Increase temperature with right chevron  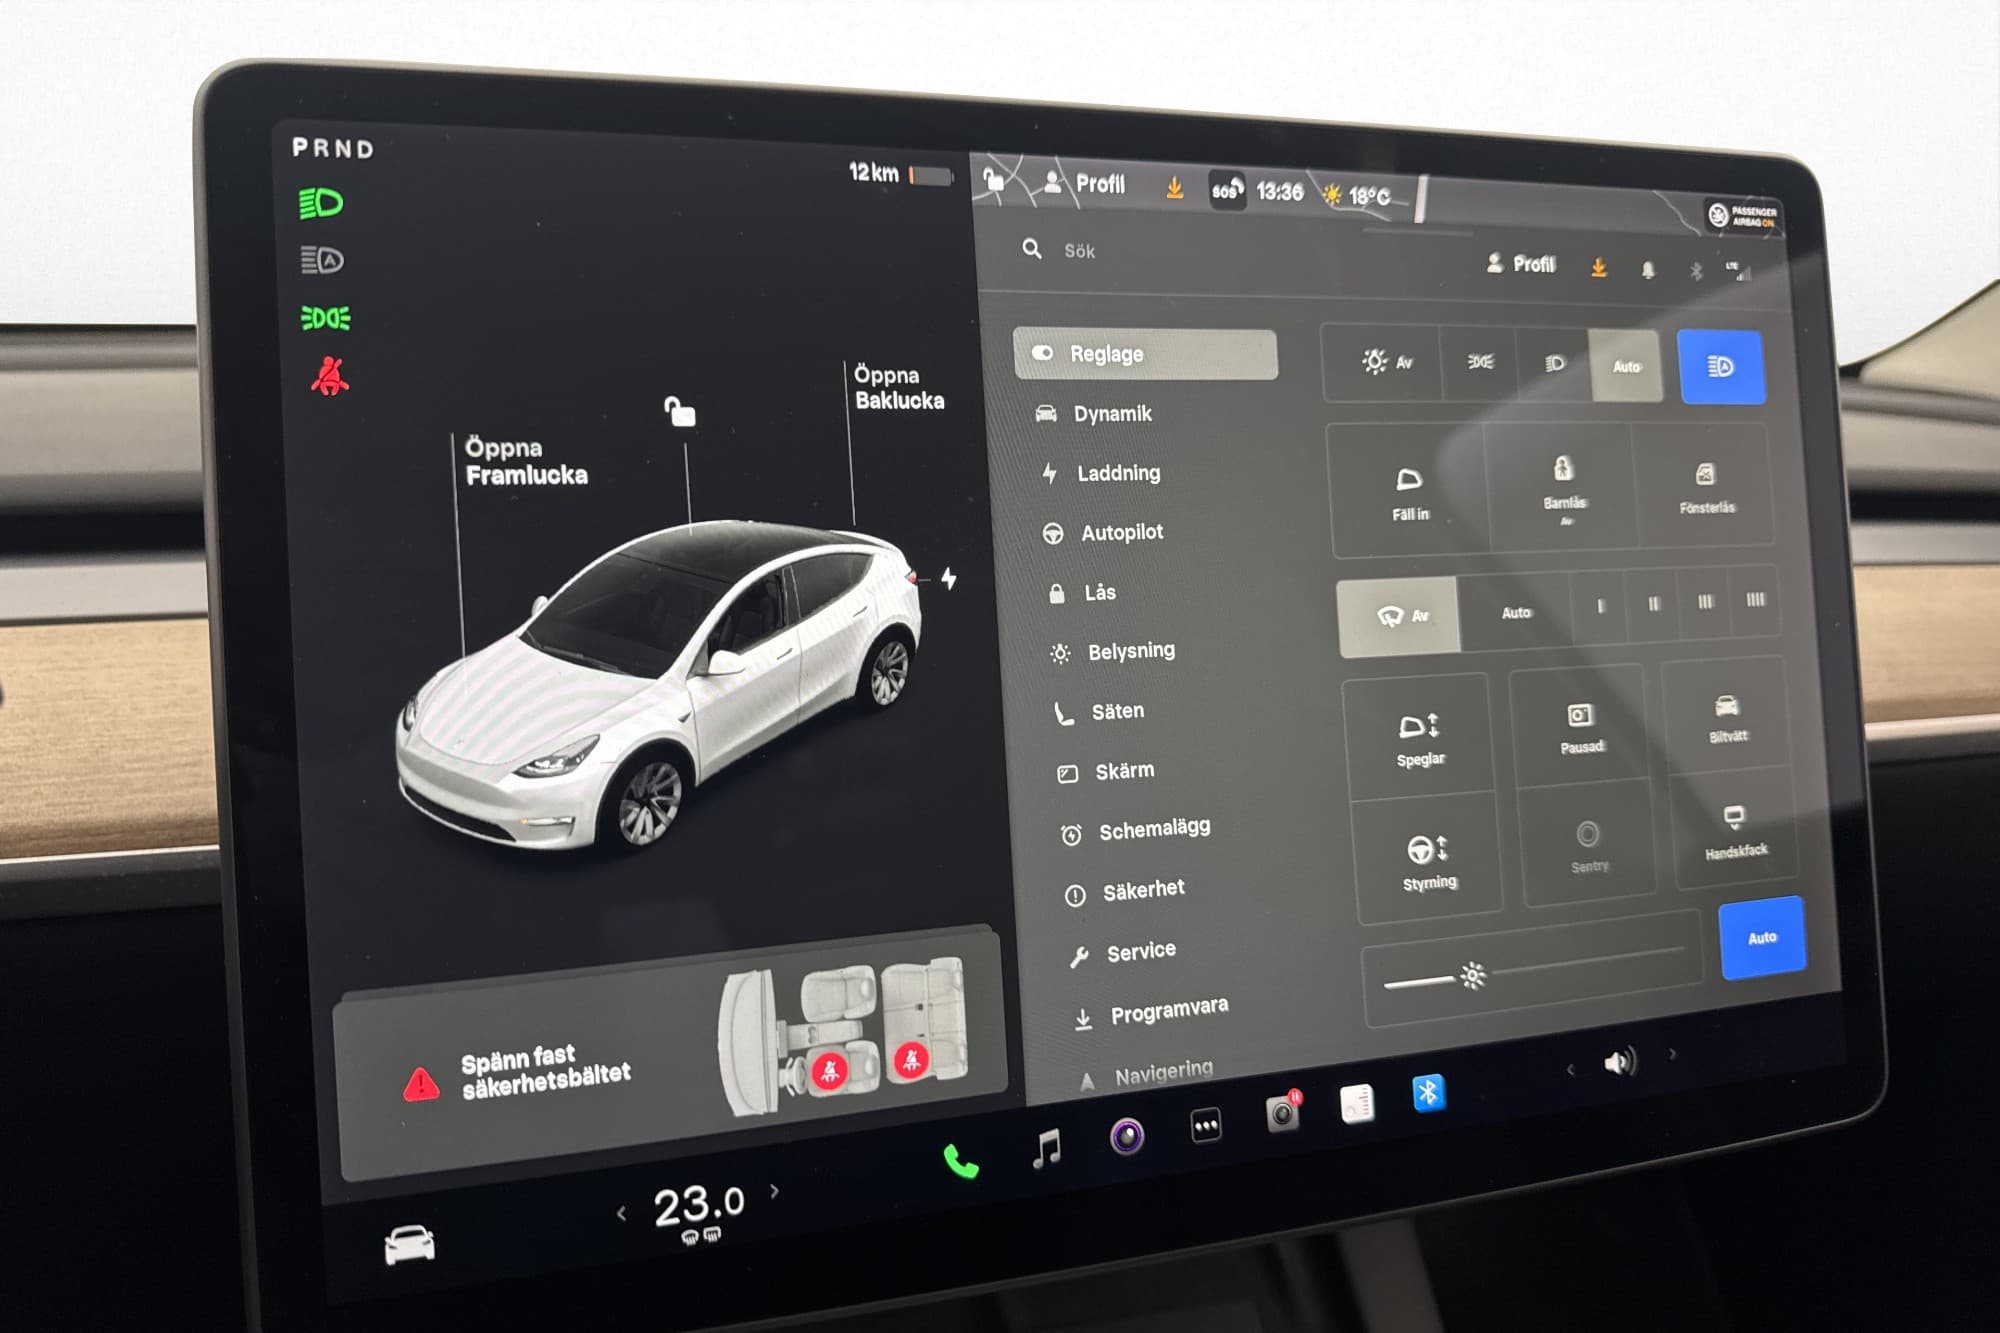775,1191
